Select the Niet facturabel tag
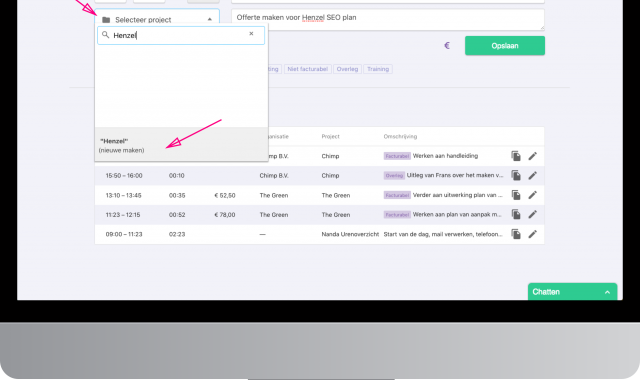 coord(307,69)
